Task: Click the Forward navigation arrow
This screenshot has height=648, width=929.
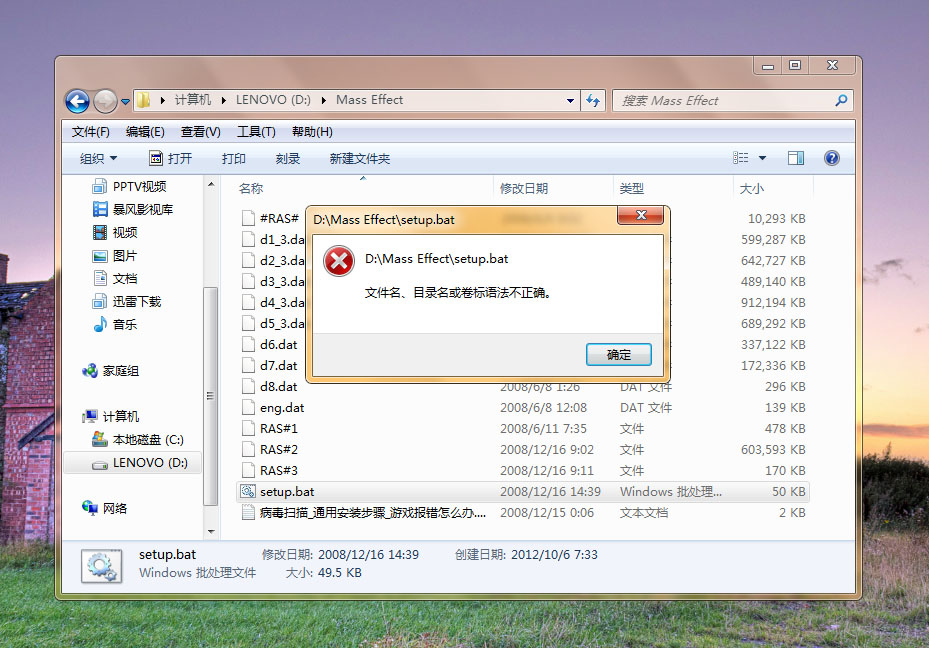Action: 105,101
